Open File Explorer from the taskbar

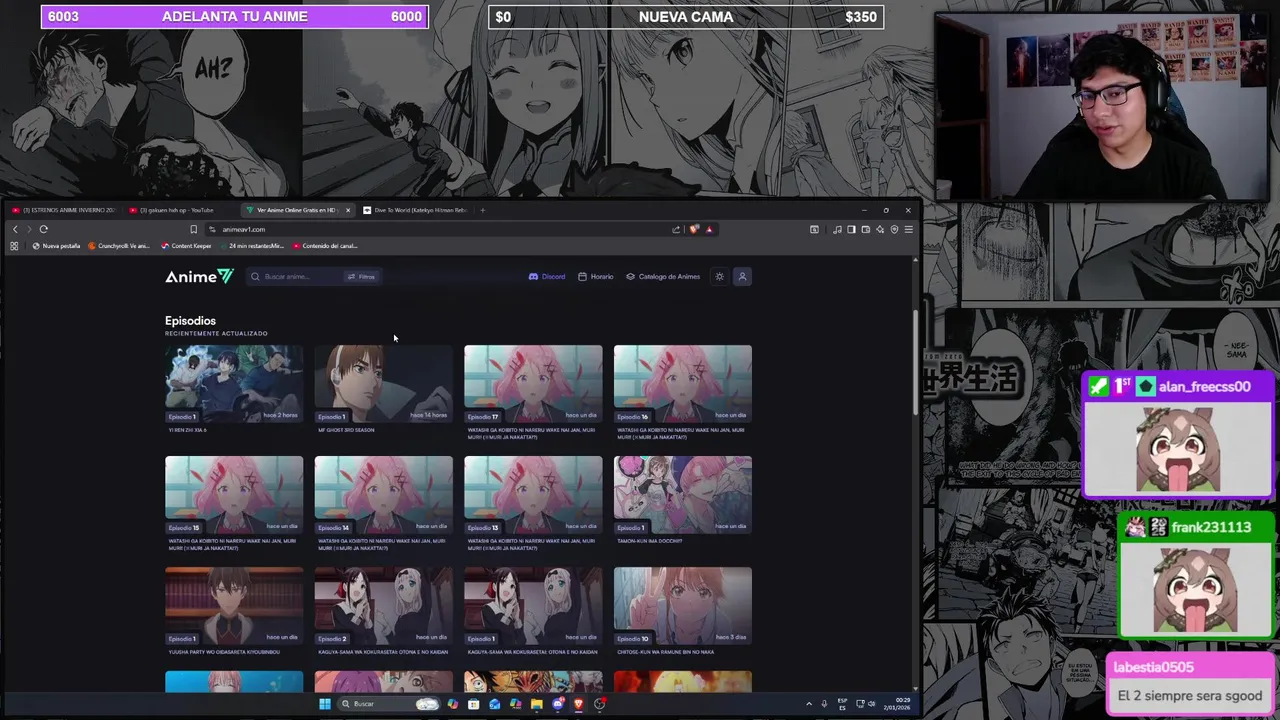[536, 703]
